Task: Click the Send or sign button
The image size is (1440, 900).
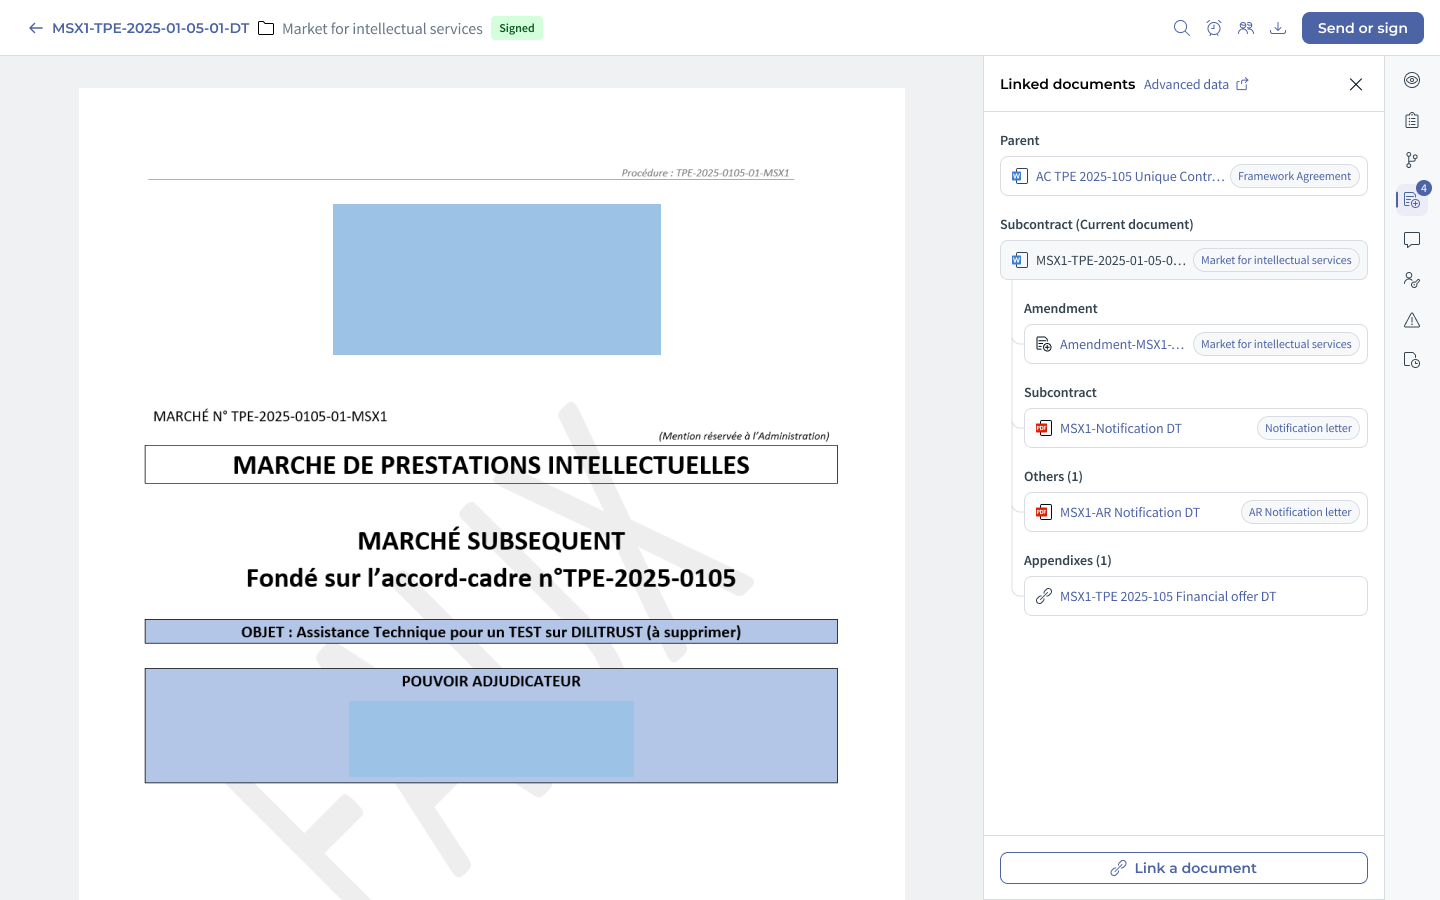Action: click(x=1362, y=28)
